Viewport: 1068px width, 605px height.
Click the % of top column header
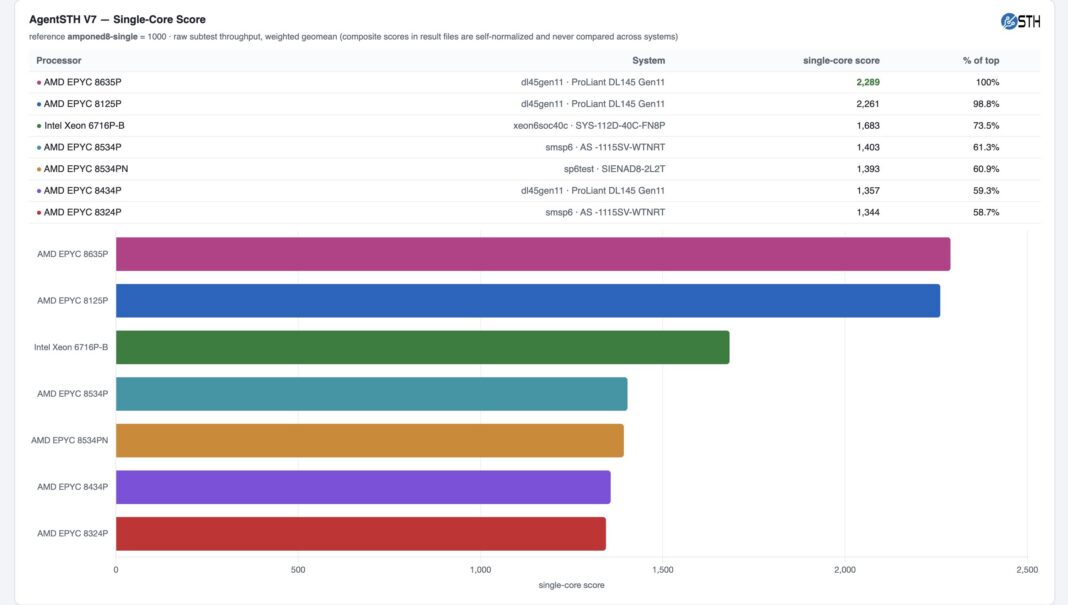pyautogui.click(x=981, y=61)
